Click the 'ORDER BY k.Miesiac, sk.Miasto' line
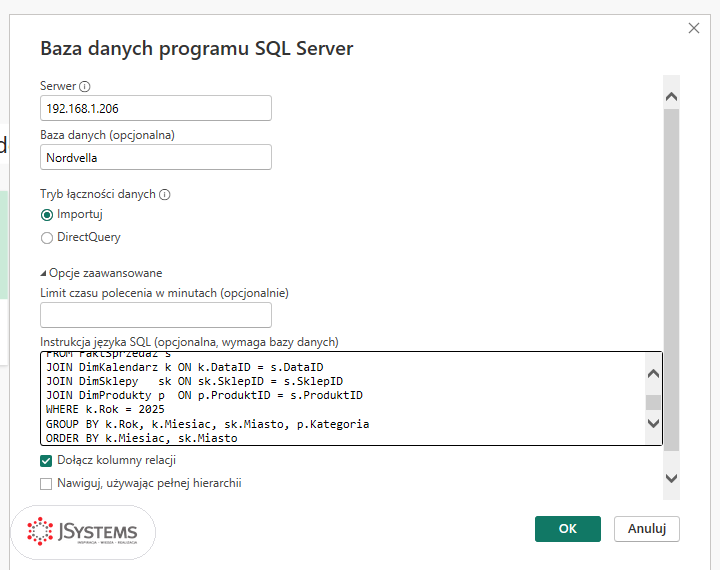The height and width of the screenshot is (570, 720). coord(141,439)
